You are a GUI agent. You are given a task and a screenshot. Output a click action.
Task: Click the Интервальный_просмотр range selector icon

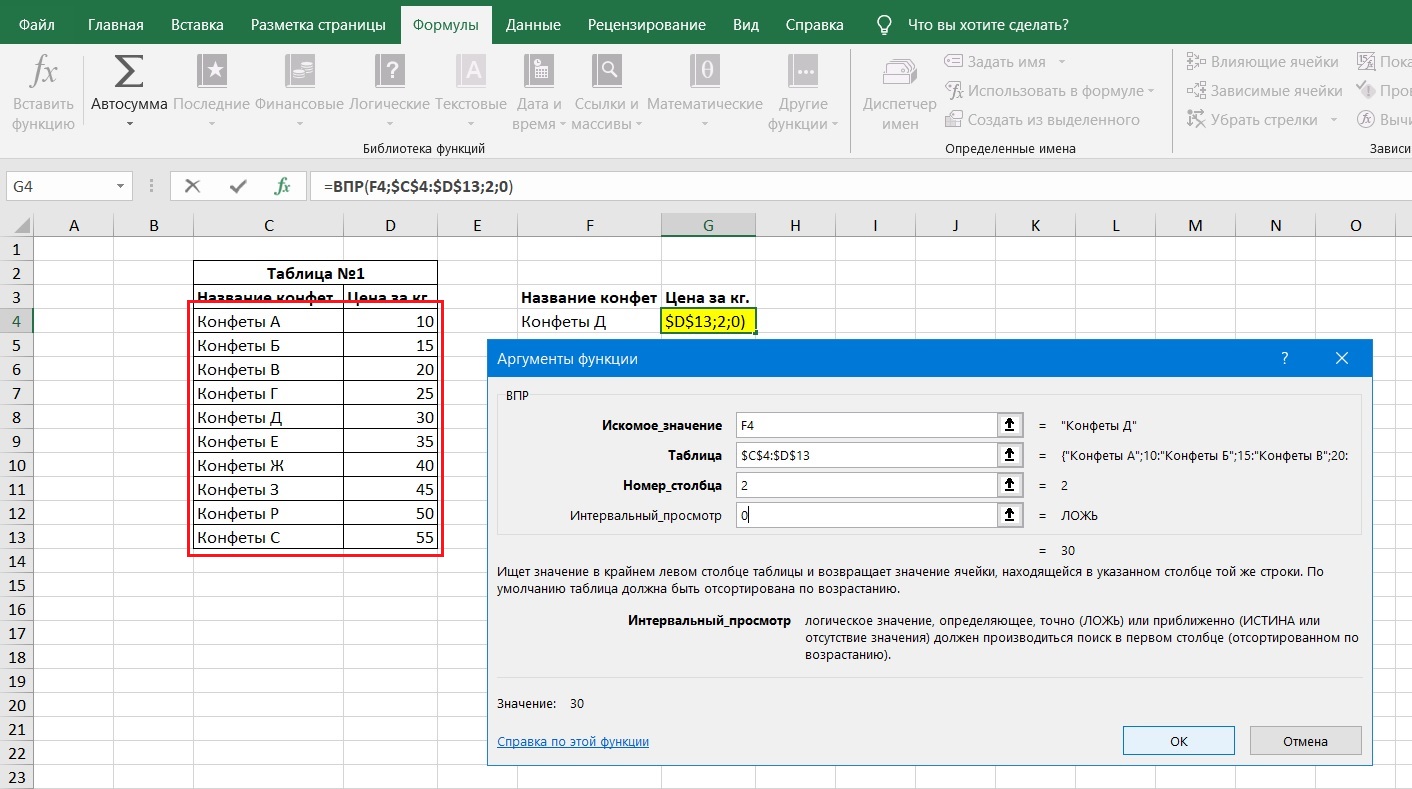click(1010, 515)
